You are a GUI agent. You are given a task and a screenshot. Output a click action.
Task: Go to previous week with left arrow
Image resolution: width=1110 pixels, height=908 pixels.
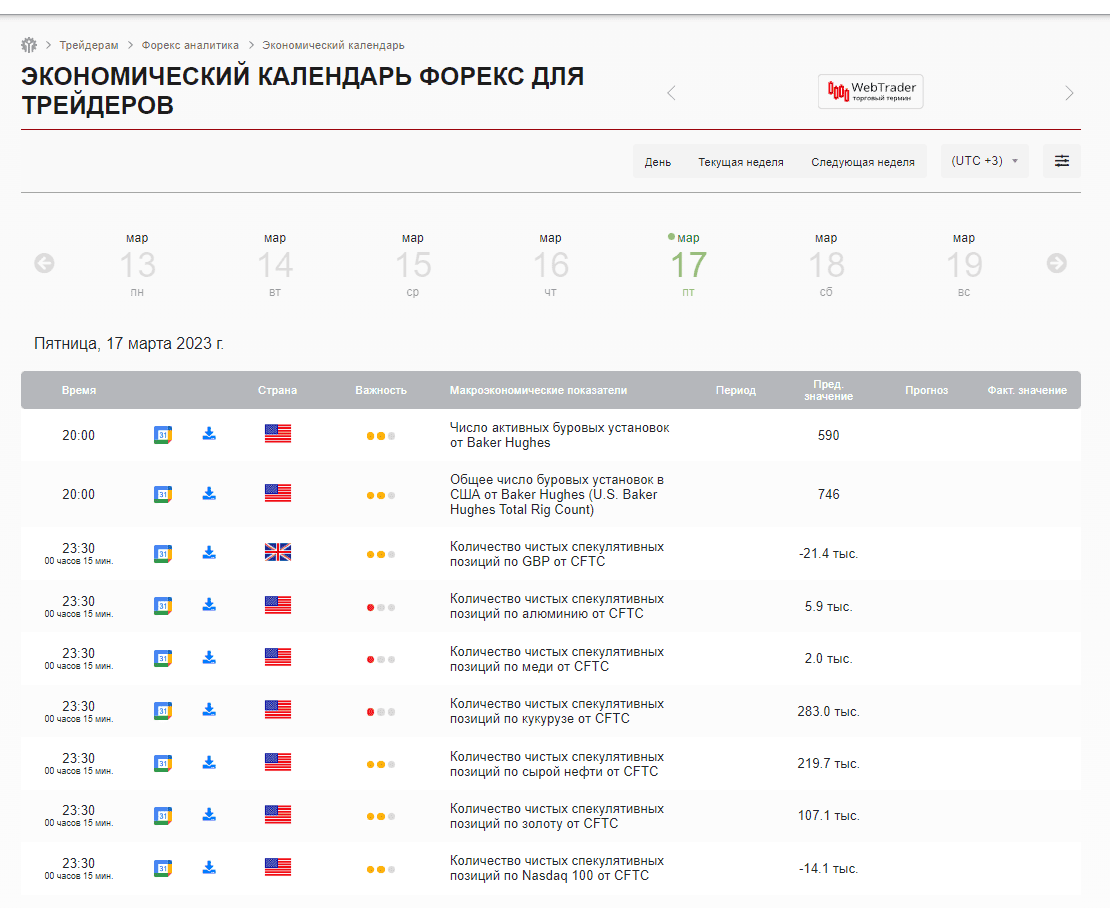[x=44, y=263]
